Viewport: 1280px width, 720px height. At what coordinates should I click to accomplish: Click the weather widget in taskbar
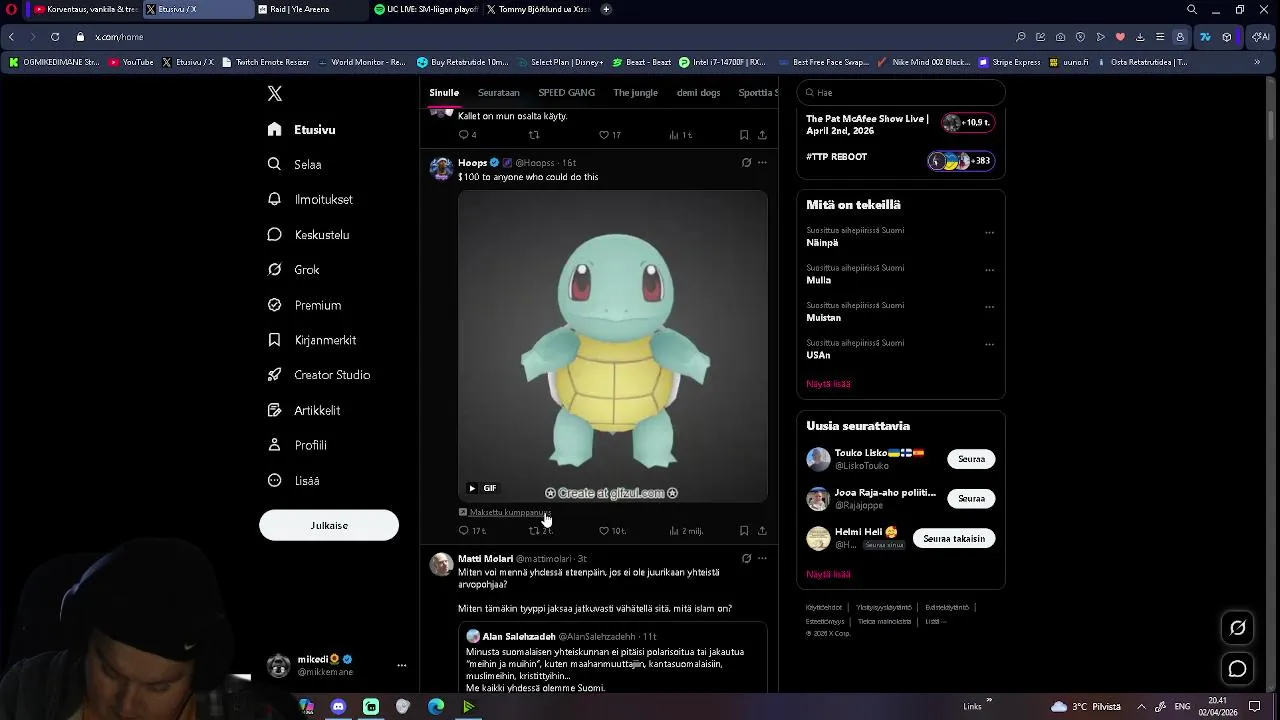coord(1085,707)
